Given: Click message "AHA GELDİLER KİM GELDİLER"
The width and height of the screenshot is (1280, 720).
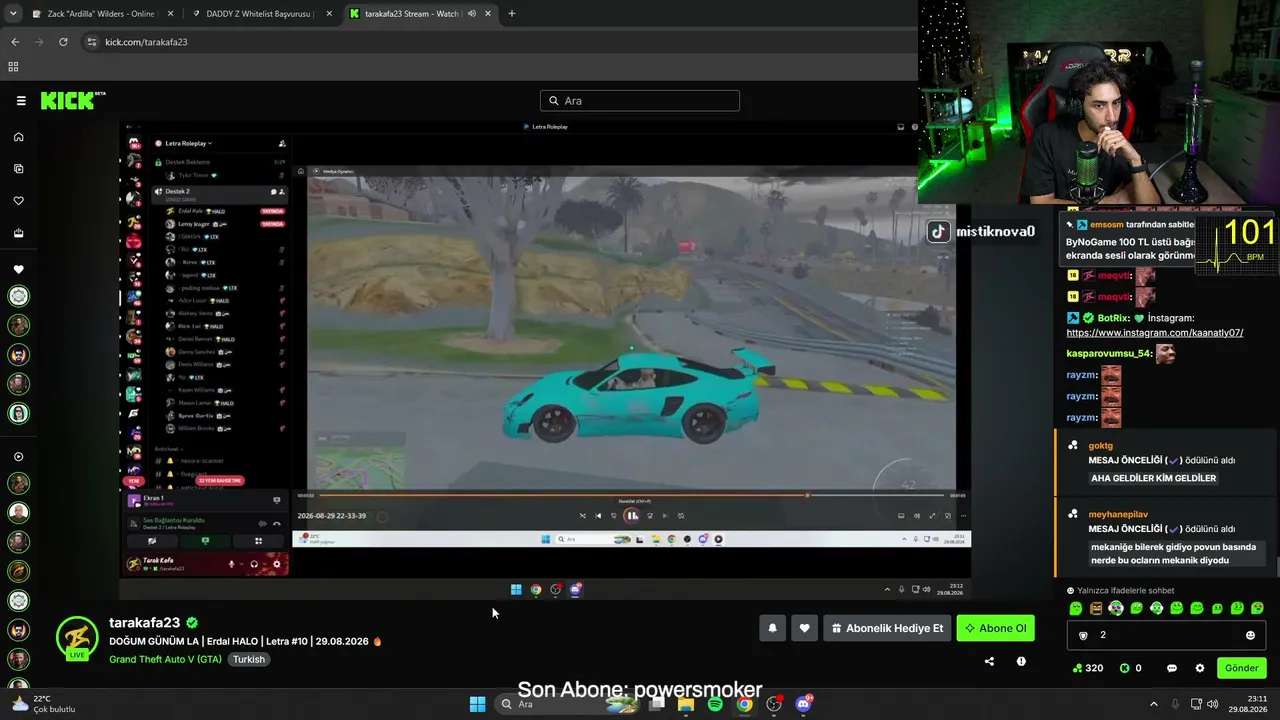Looking at the screenshot, I should coord(1153,478).
